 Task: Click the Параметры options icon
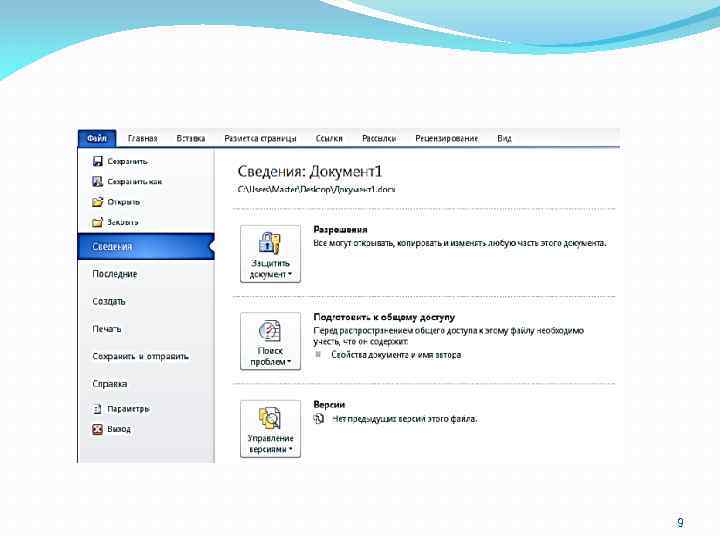click(x=97, y=409)
